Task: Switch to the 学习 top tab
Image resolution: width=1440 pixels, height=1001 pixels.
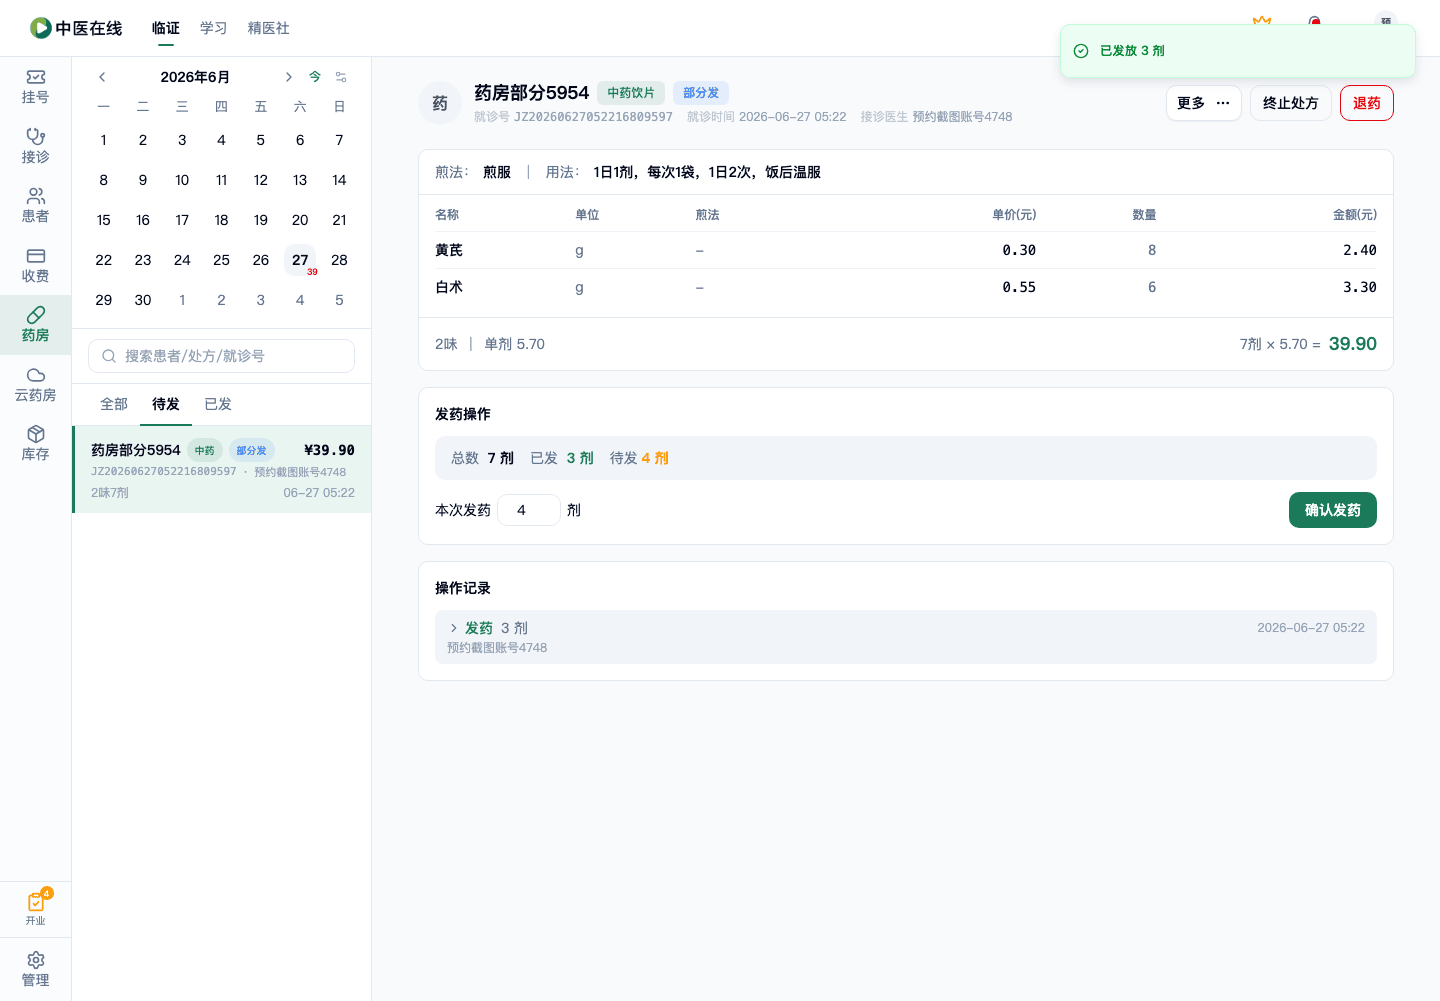Action: point(214,28)
